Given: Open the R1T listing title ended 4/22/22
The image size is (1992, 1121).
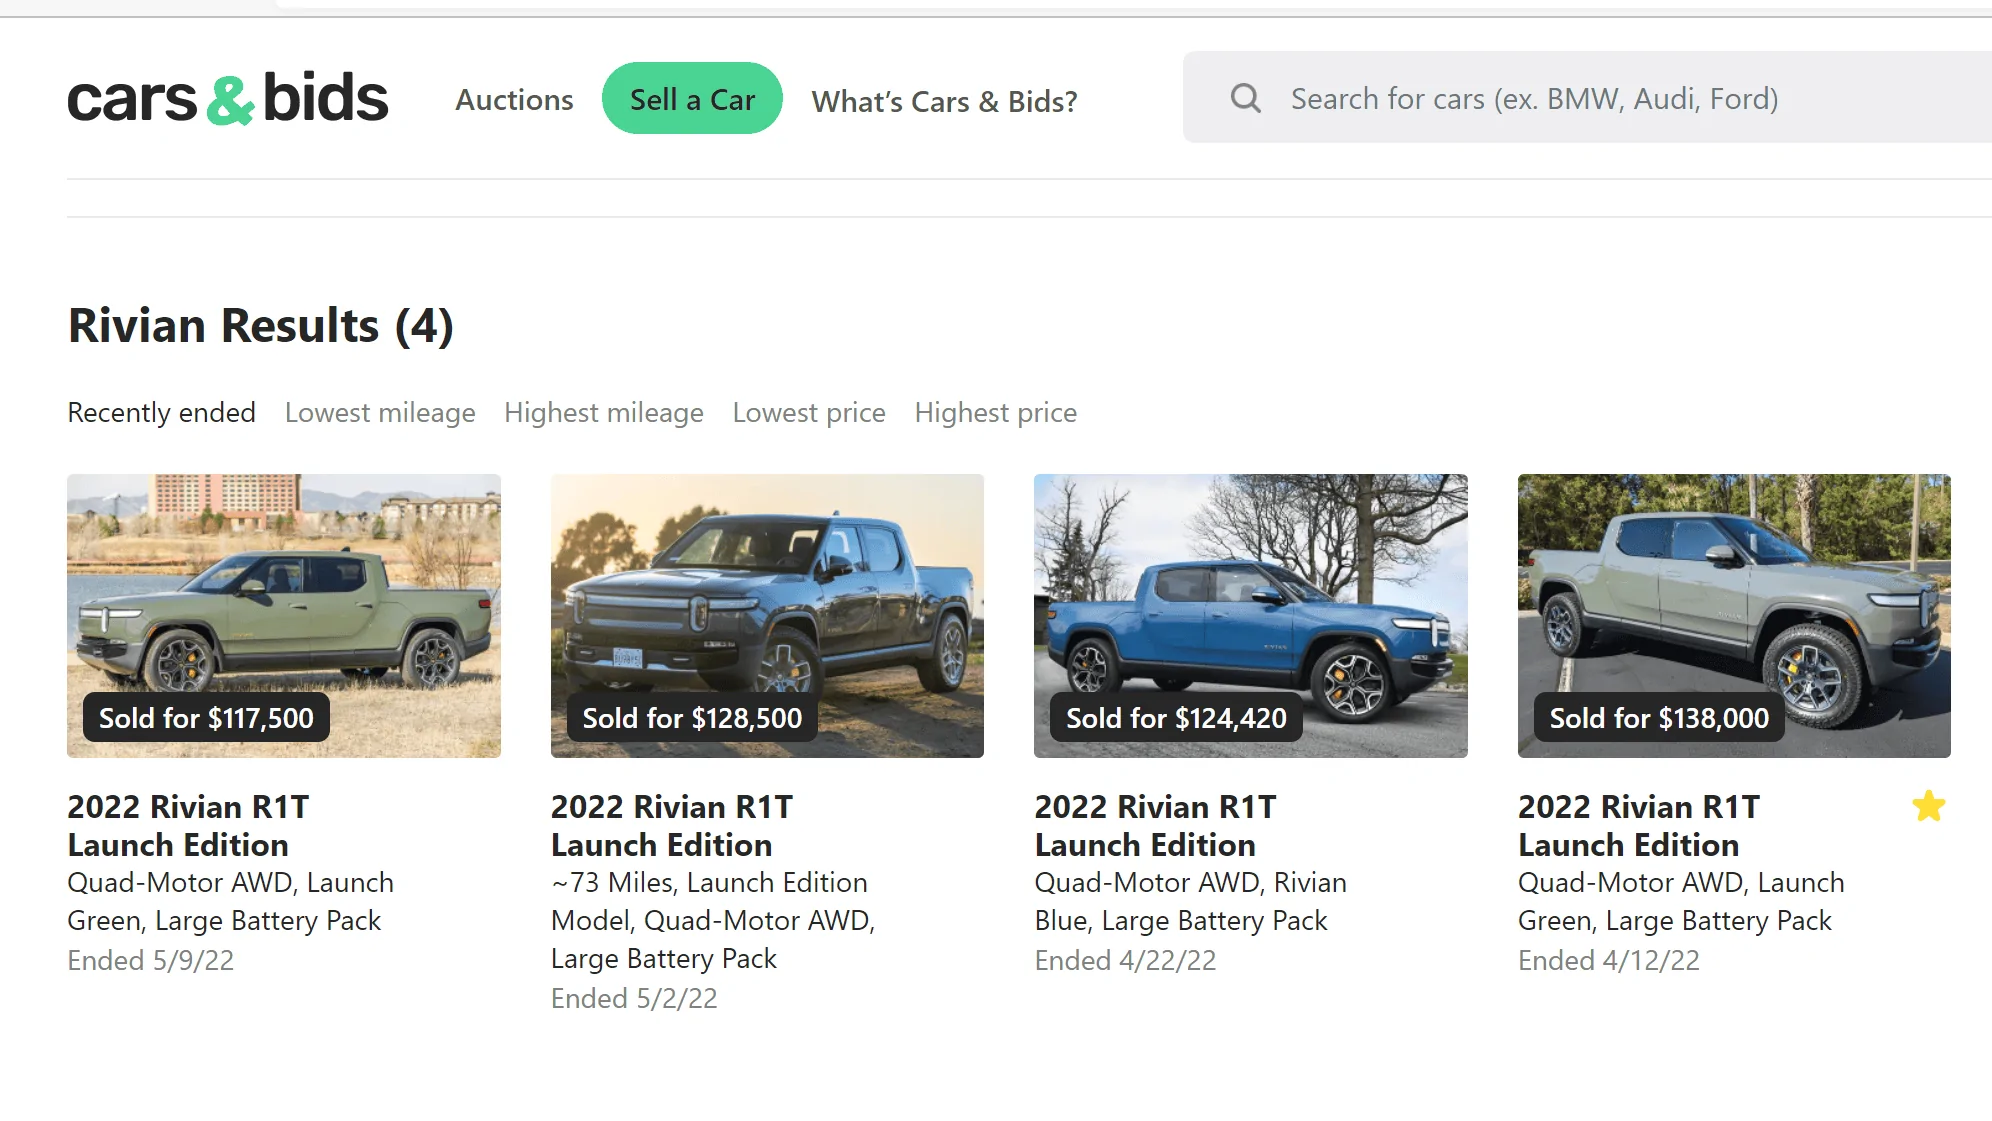Looking at the screenshot, I should [x=1155, y=826].
